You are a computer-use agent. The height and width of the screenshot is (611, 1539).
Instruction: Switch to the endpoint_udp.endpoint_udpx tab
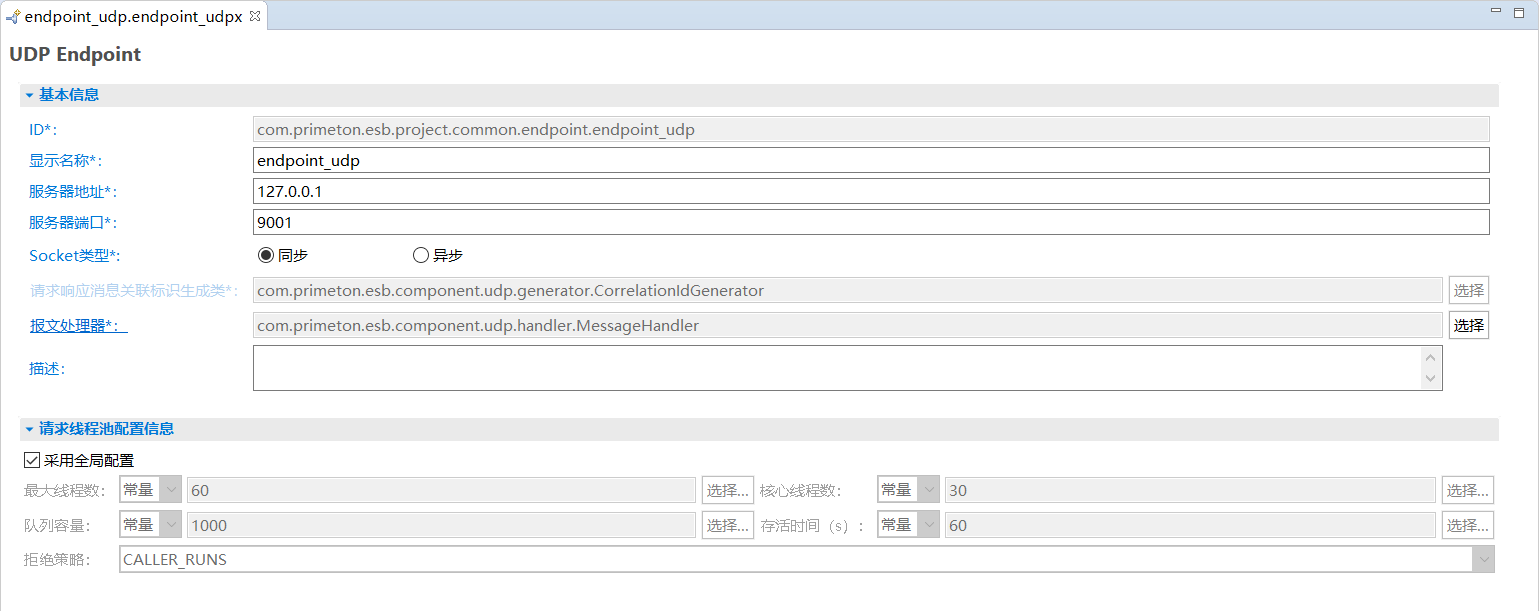pyautogui.click(x=132, y=17)
